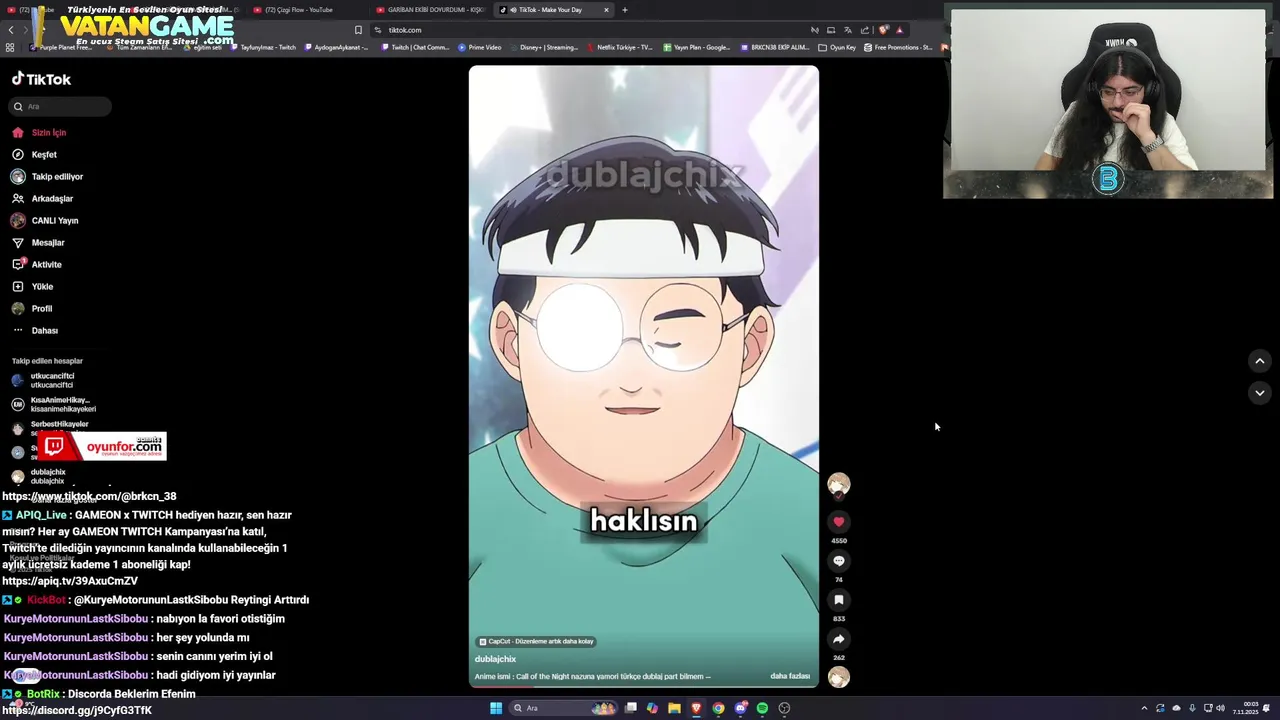Switch to GARİBAN EKİBİ DOYURDUM tab
This screenshot has width=1280, height=720.
430,10
